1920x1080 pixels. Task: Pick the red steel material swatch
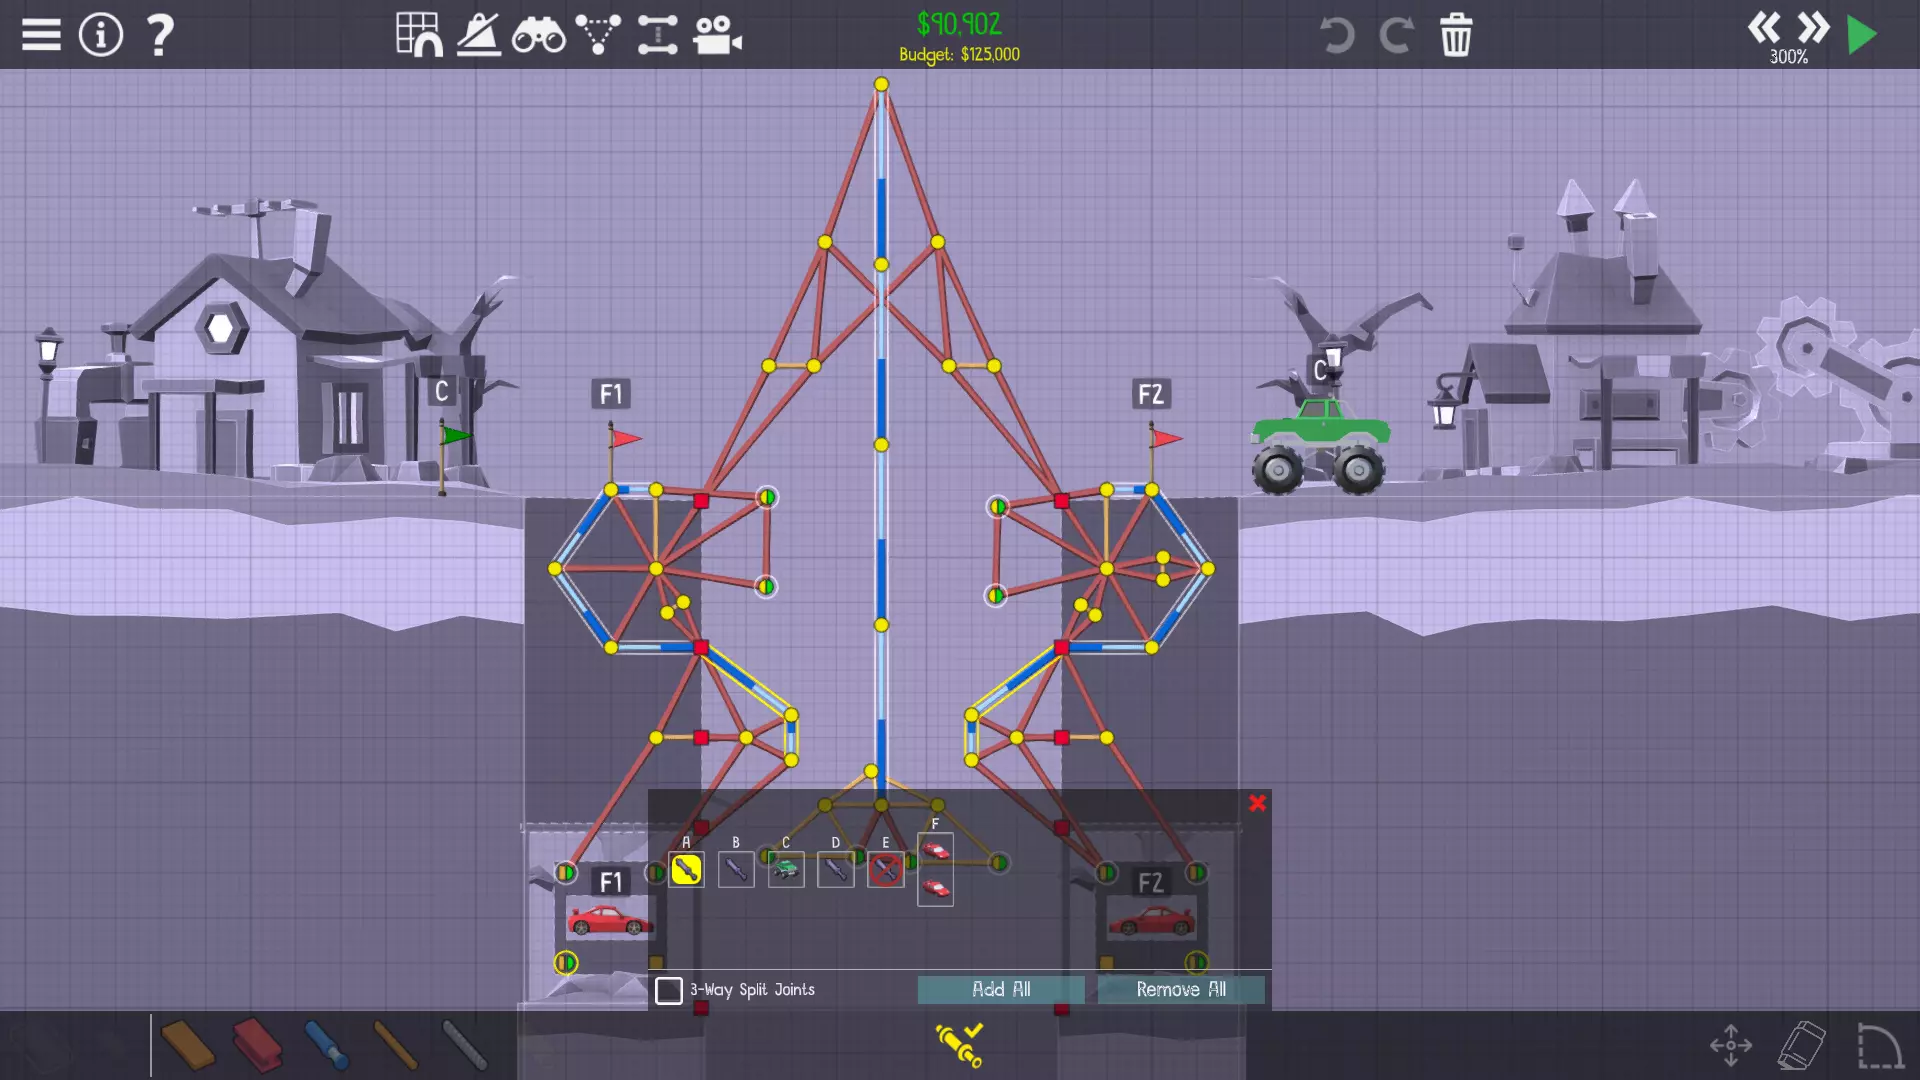pyautogui.click(x=257, y=1045)
